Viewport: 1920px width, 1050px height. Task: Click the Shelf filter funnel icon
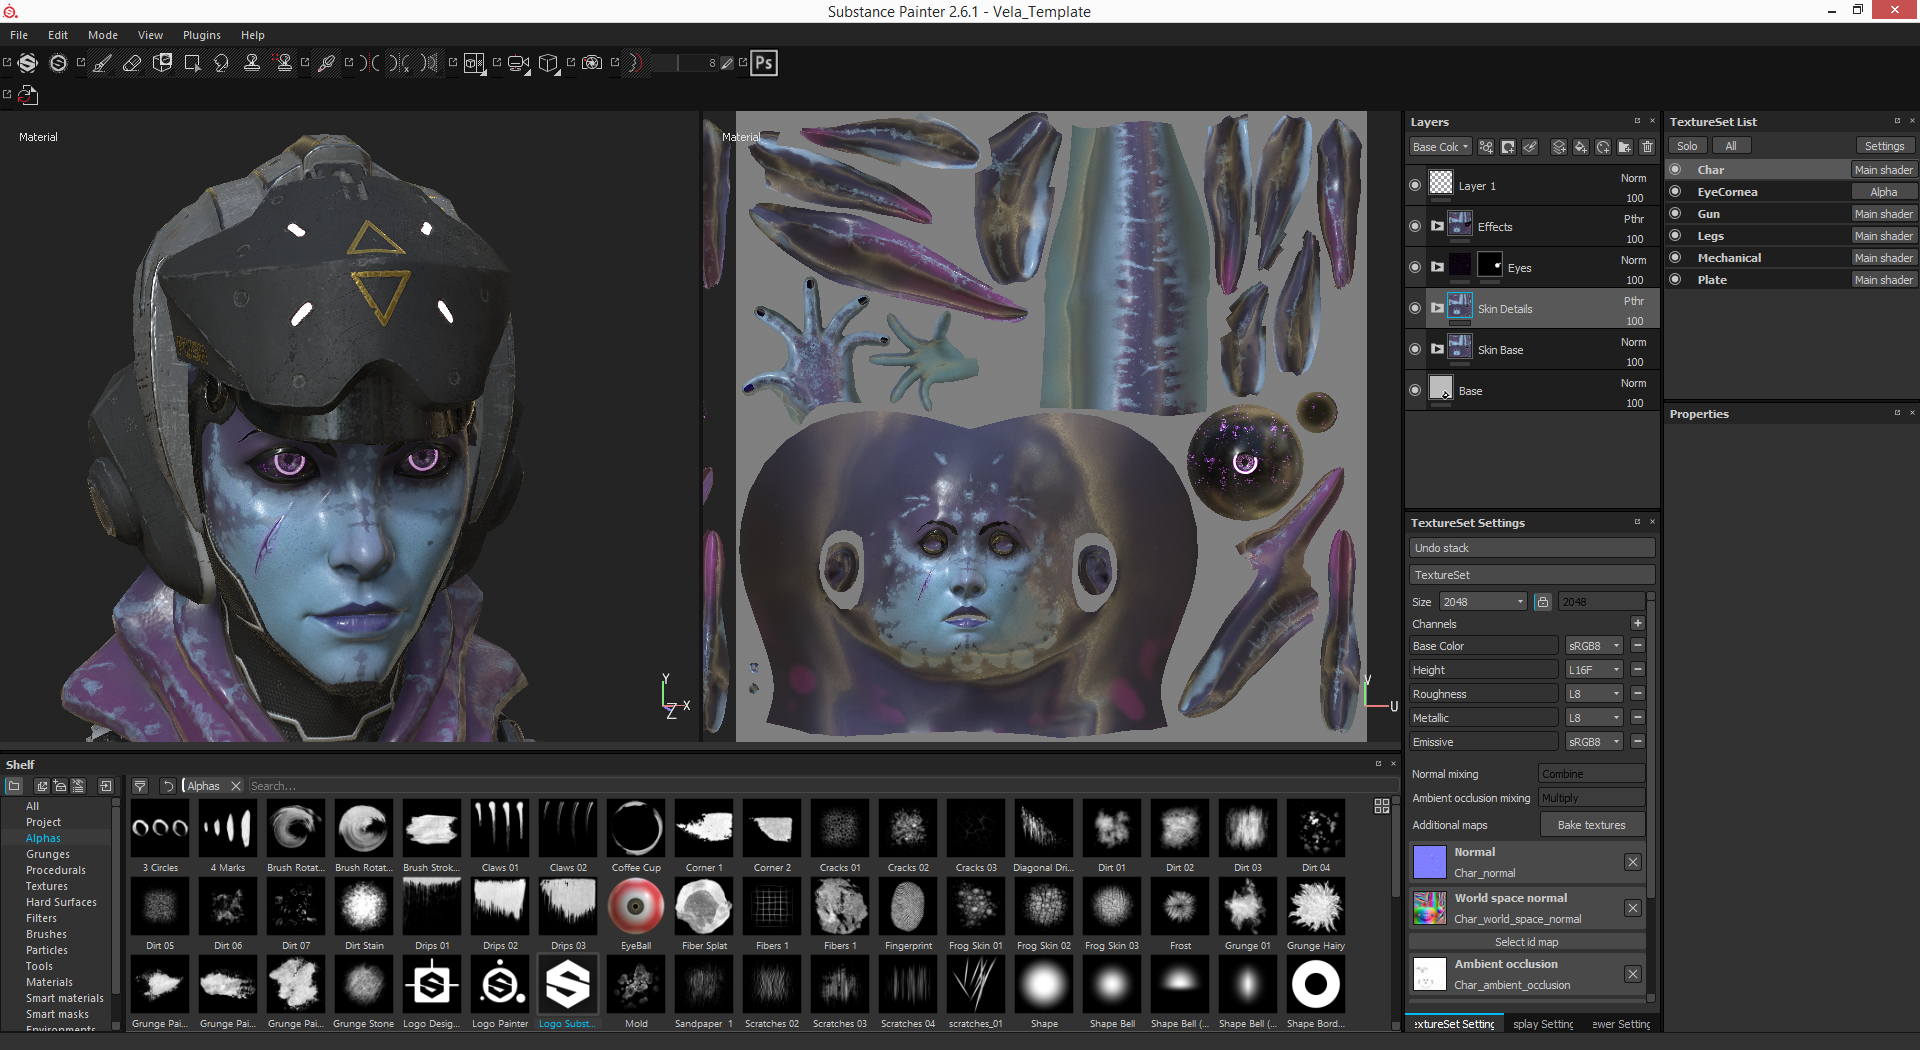(x=140, y=786)
